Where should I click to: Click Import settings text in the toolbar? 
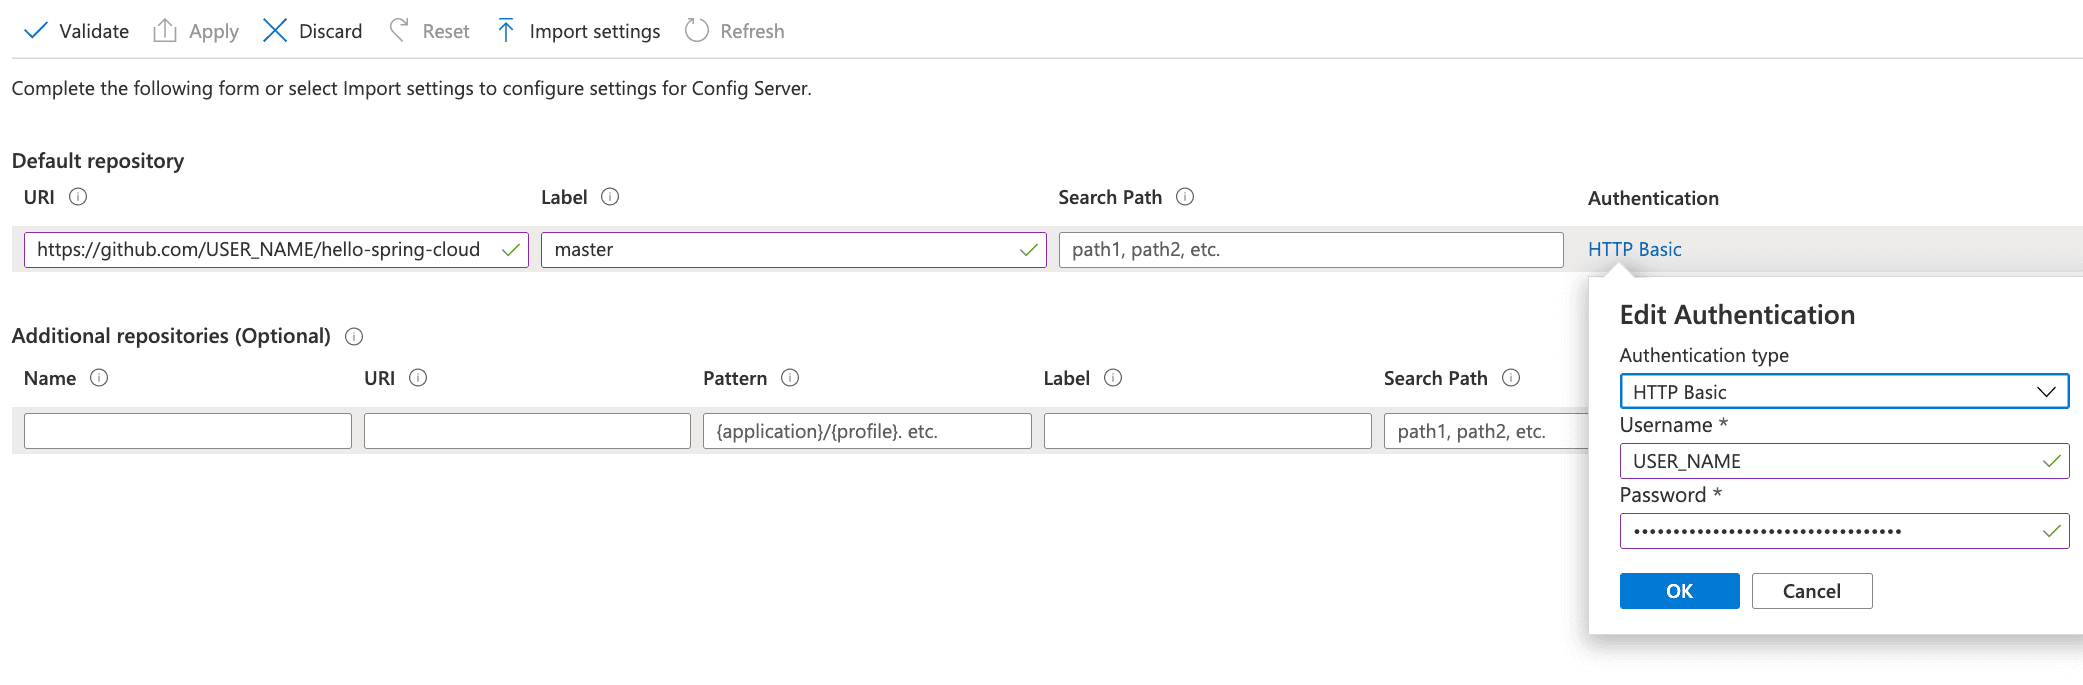point(595,32)
